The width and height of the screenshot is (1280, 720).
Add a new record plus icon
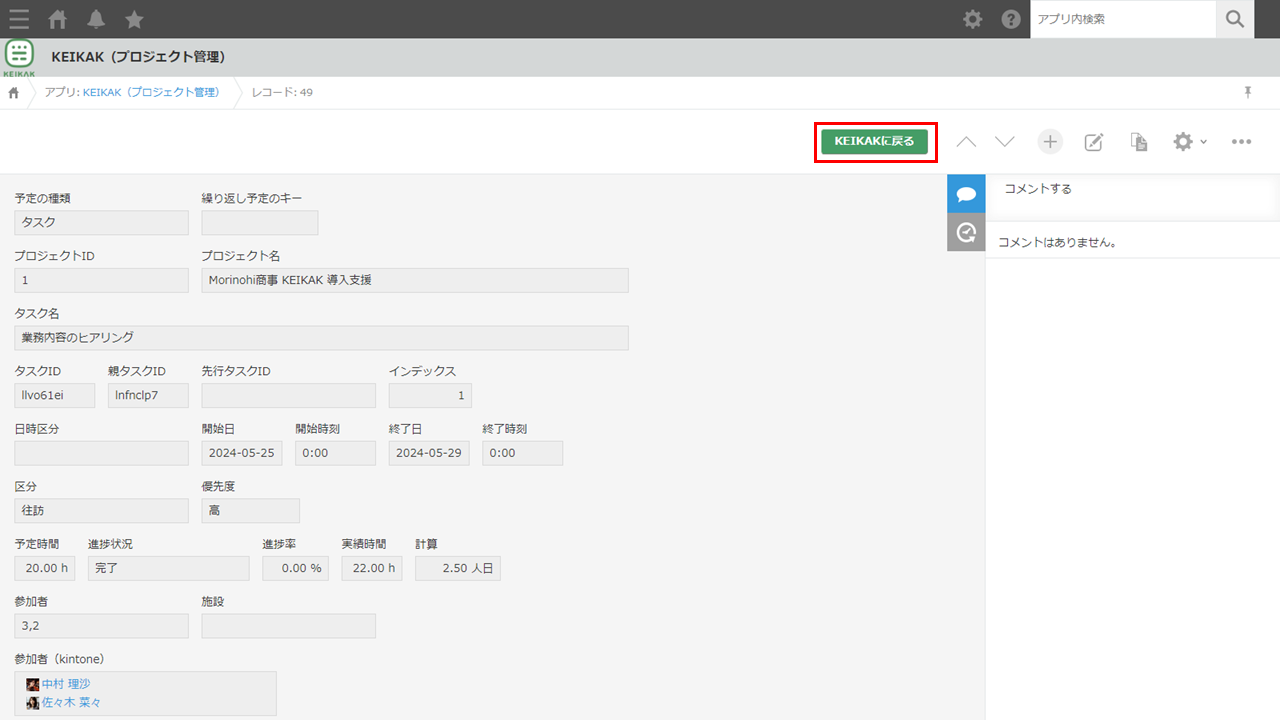(1049, 142)
